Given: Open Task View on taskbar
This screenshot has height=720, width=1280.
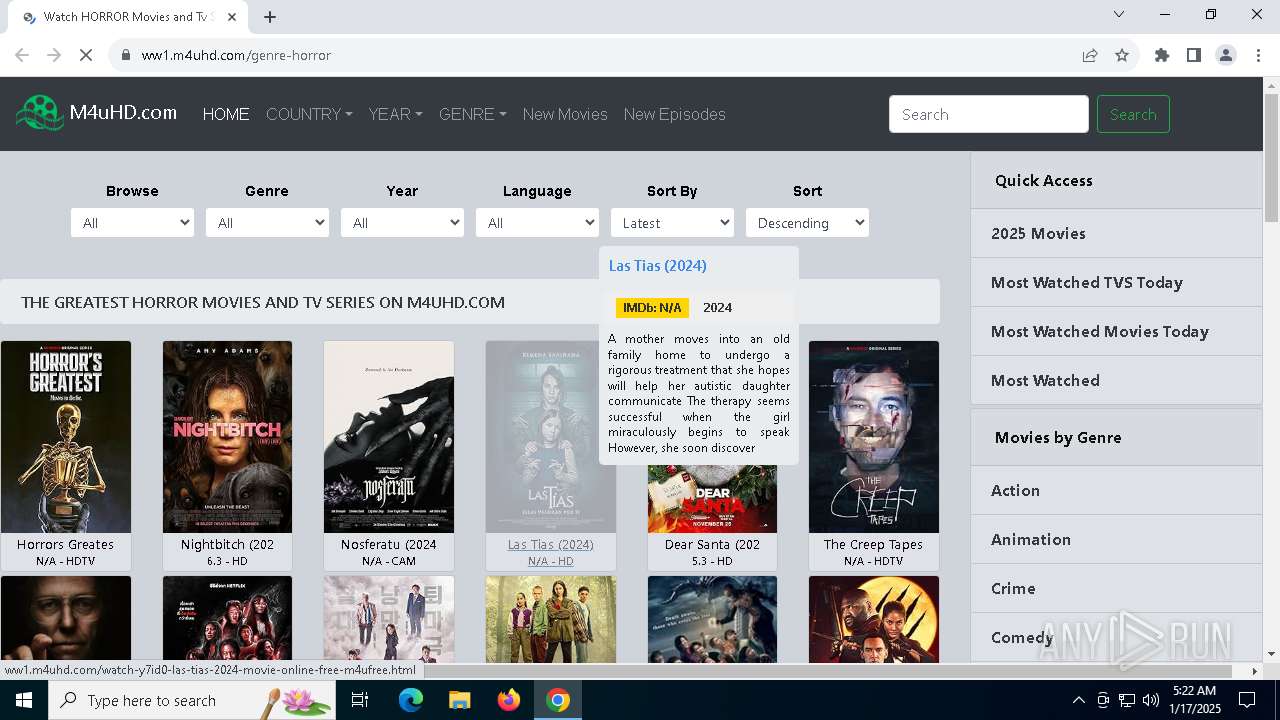Looking at the screenshot, I should click(360, 700).
